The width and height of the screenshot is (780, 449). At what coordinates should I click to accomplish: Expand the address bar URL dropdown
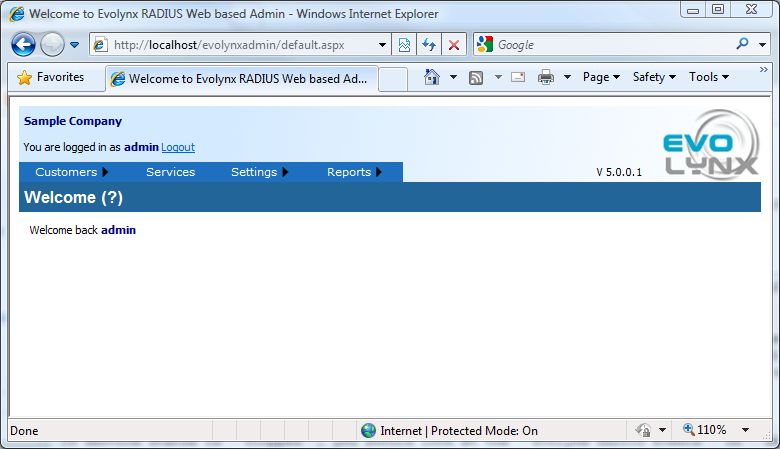coord(383,45)
